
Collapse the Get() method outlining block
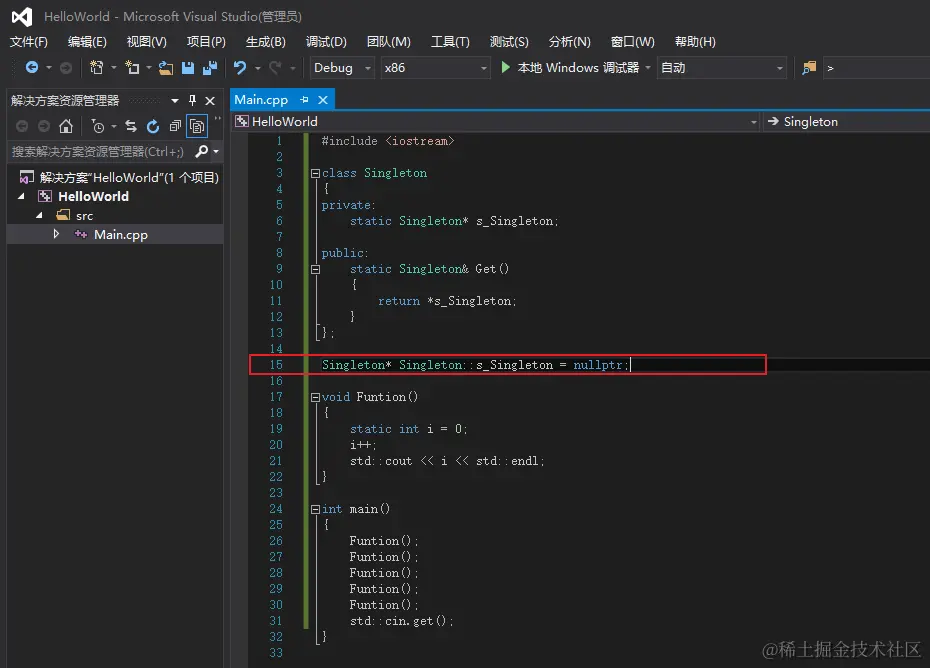tap(316, 269)
